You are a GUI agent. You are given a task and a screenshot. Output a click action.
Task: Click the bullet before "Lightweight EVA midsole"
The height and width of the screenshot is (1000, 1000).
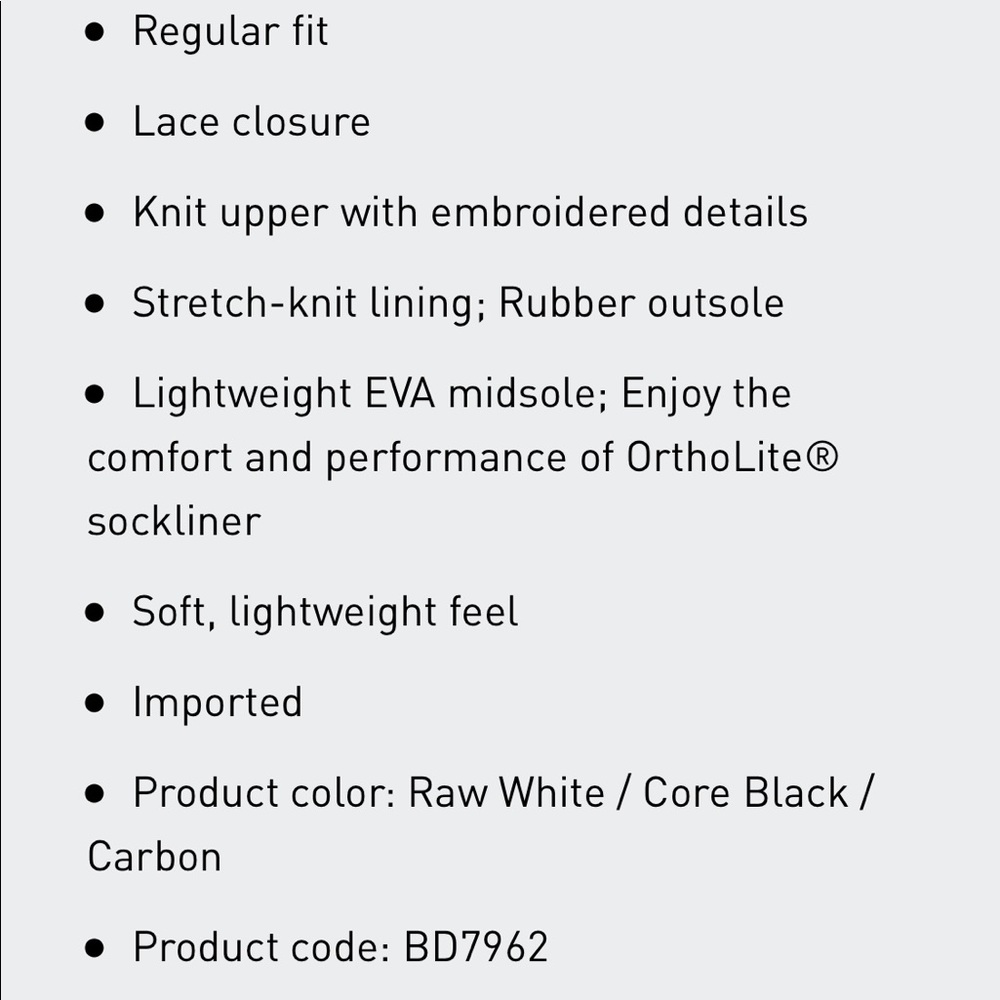(95, 394)
